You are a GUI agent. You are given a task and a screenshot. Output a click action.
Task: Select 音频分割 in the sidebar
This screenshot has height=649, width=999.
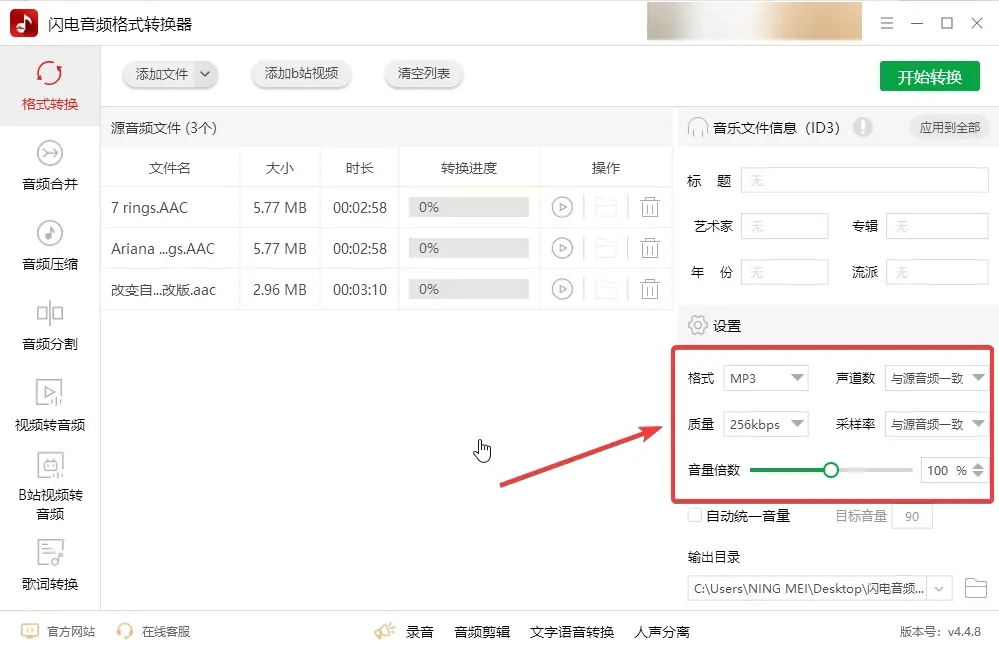tap(50, 326)
